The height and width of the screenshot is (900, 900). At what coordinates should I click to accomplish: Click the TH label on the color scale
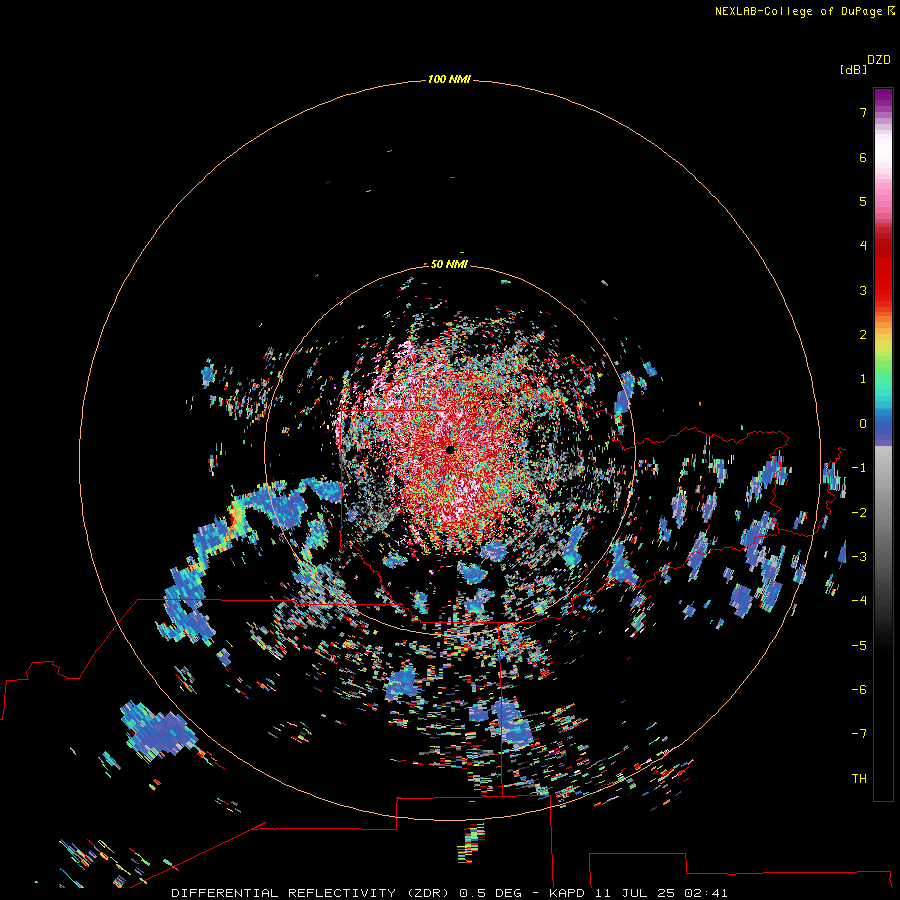tap(859, 779)
